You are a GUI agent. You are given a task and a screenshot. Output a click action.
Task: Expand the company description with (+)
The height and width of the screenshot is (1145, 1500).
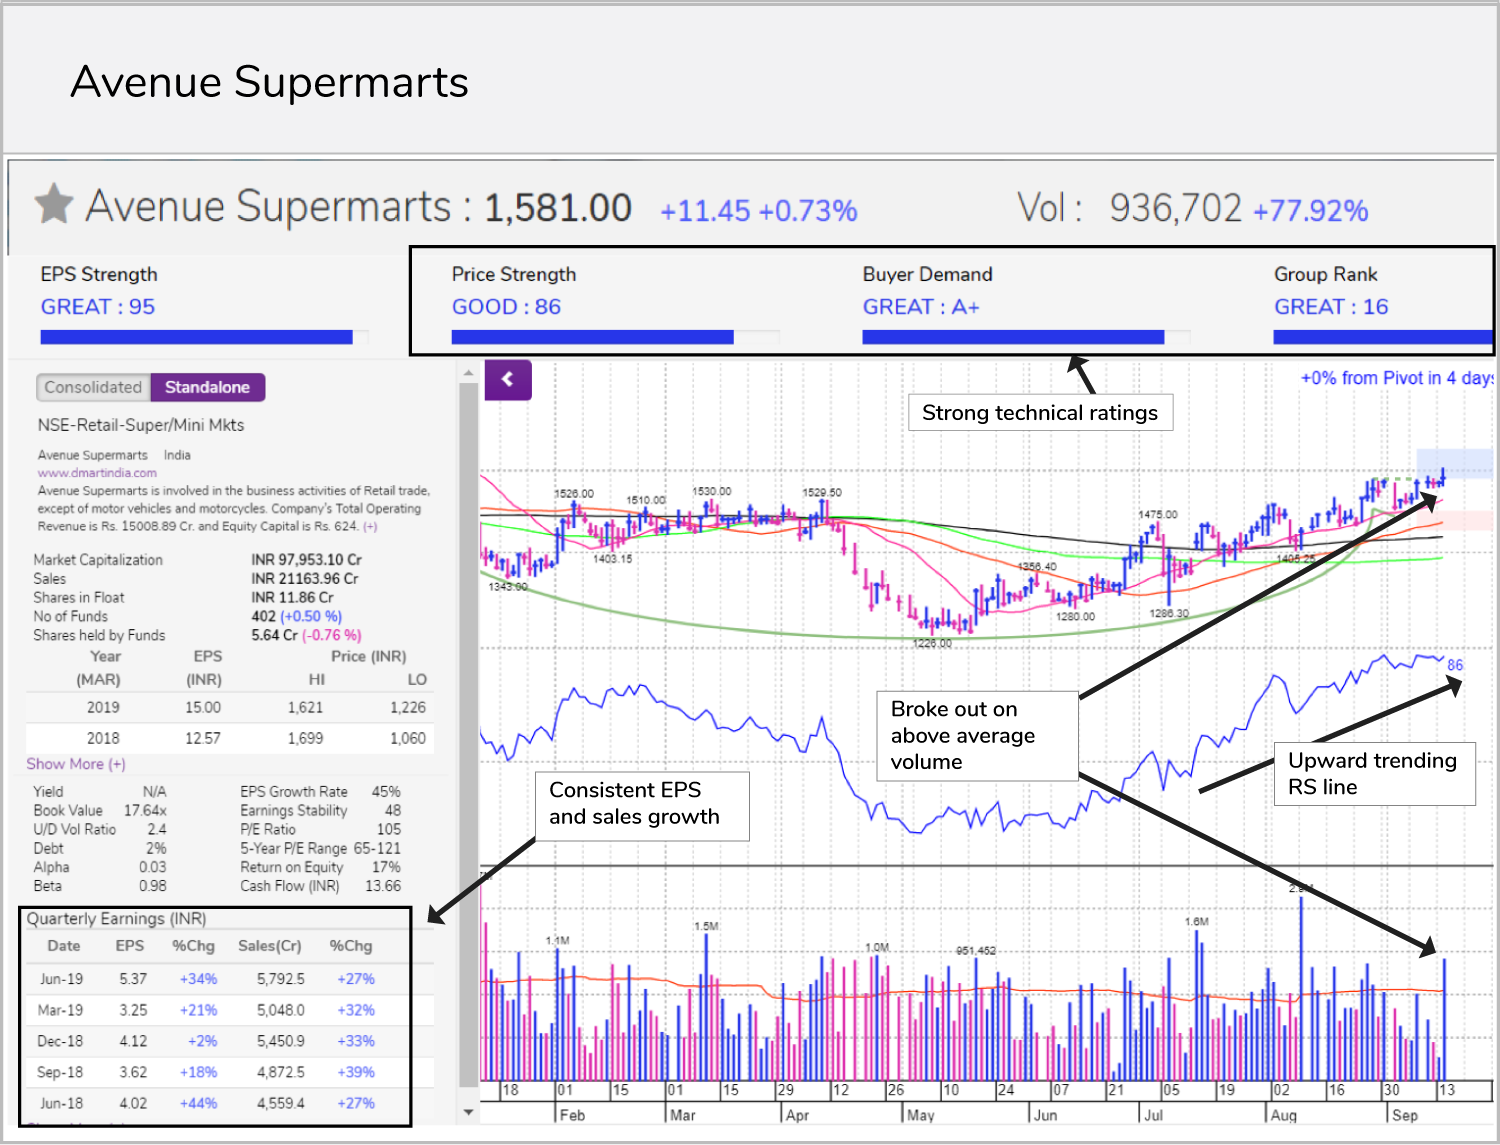tap(370, 526)
